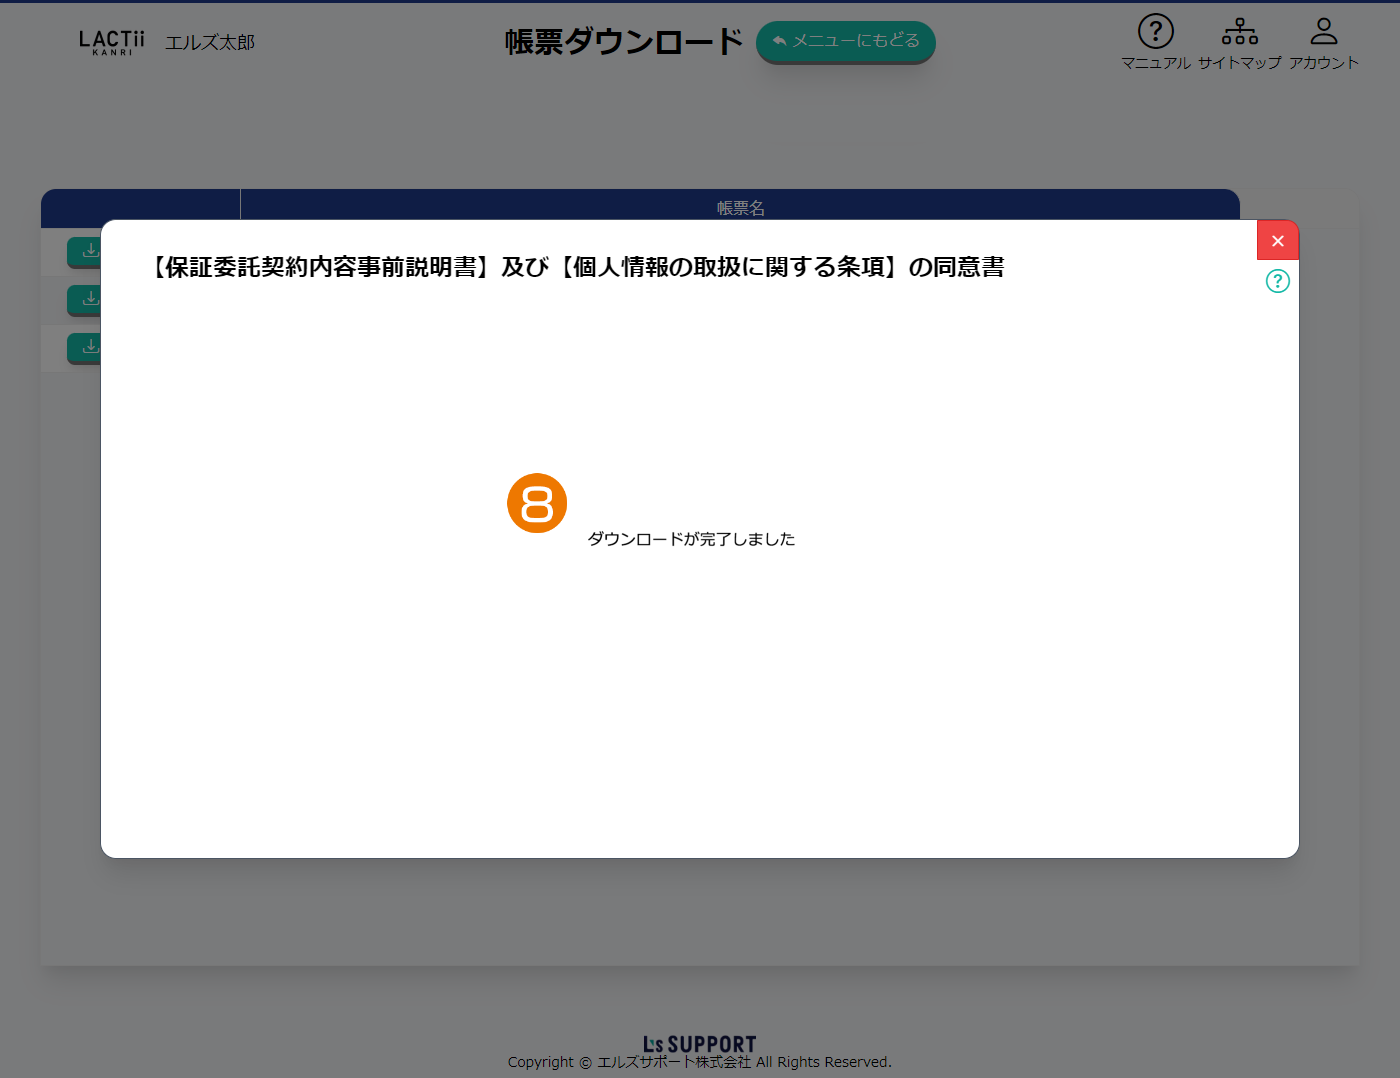This screenshot has height=1078, width=1400.
Task: Select the ダウンロードが完了しました message
Action: 691,539
